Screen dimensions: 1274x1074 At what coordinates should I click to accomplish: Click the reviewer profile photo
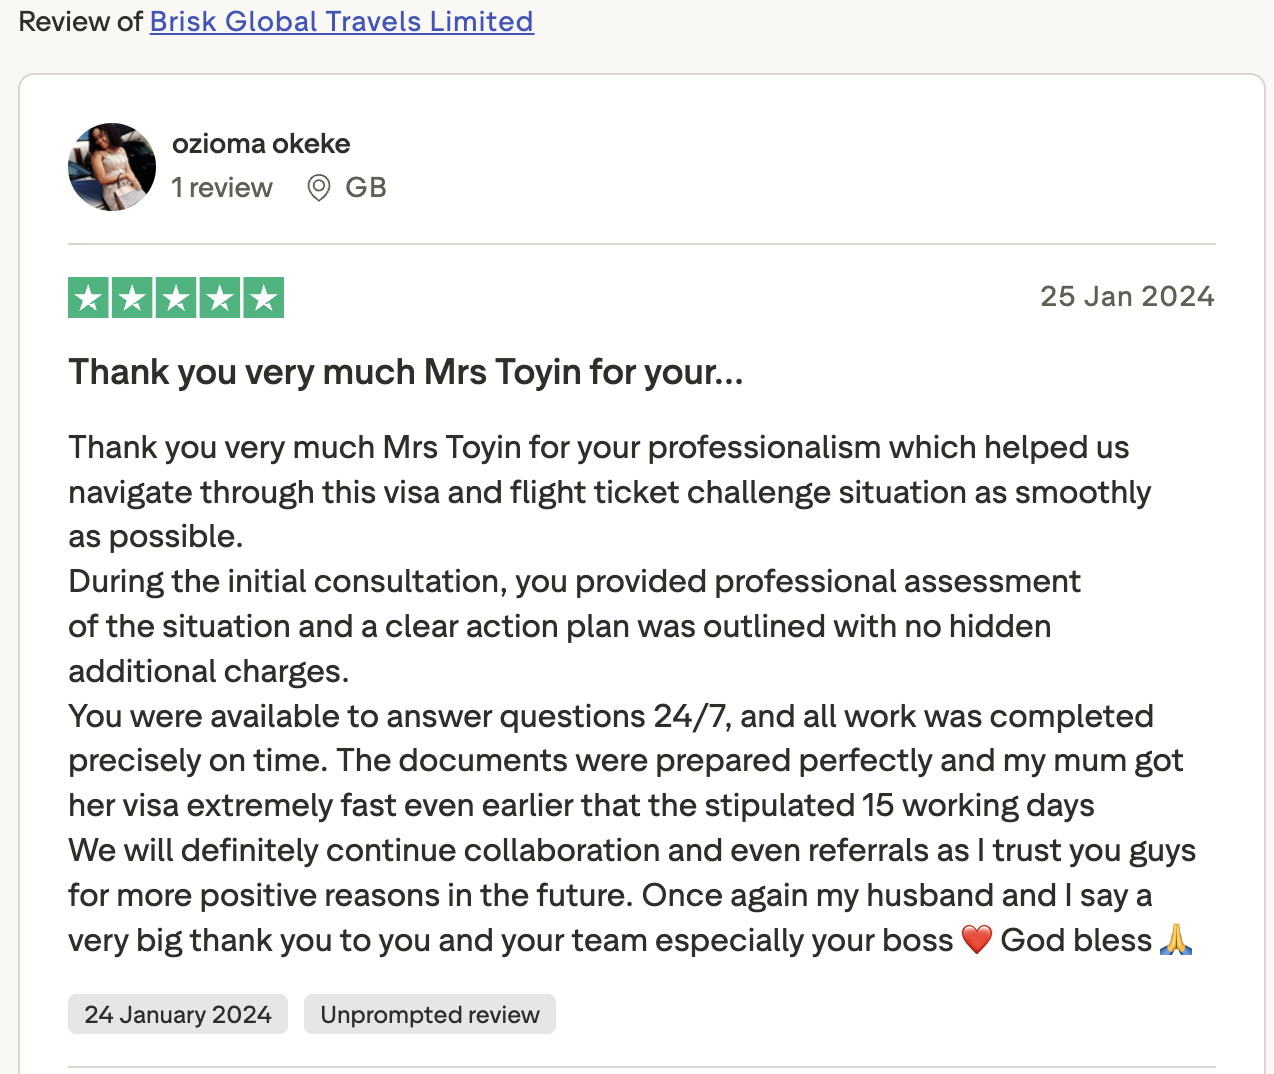coord(111,167)
